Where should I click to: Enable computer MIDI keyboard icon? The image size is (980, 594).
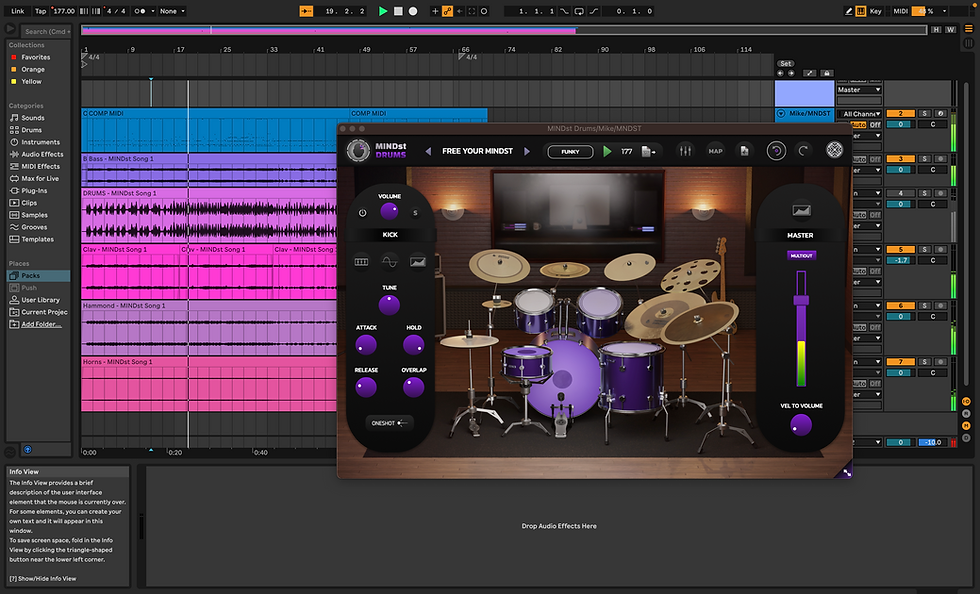pos(861,11)
